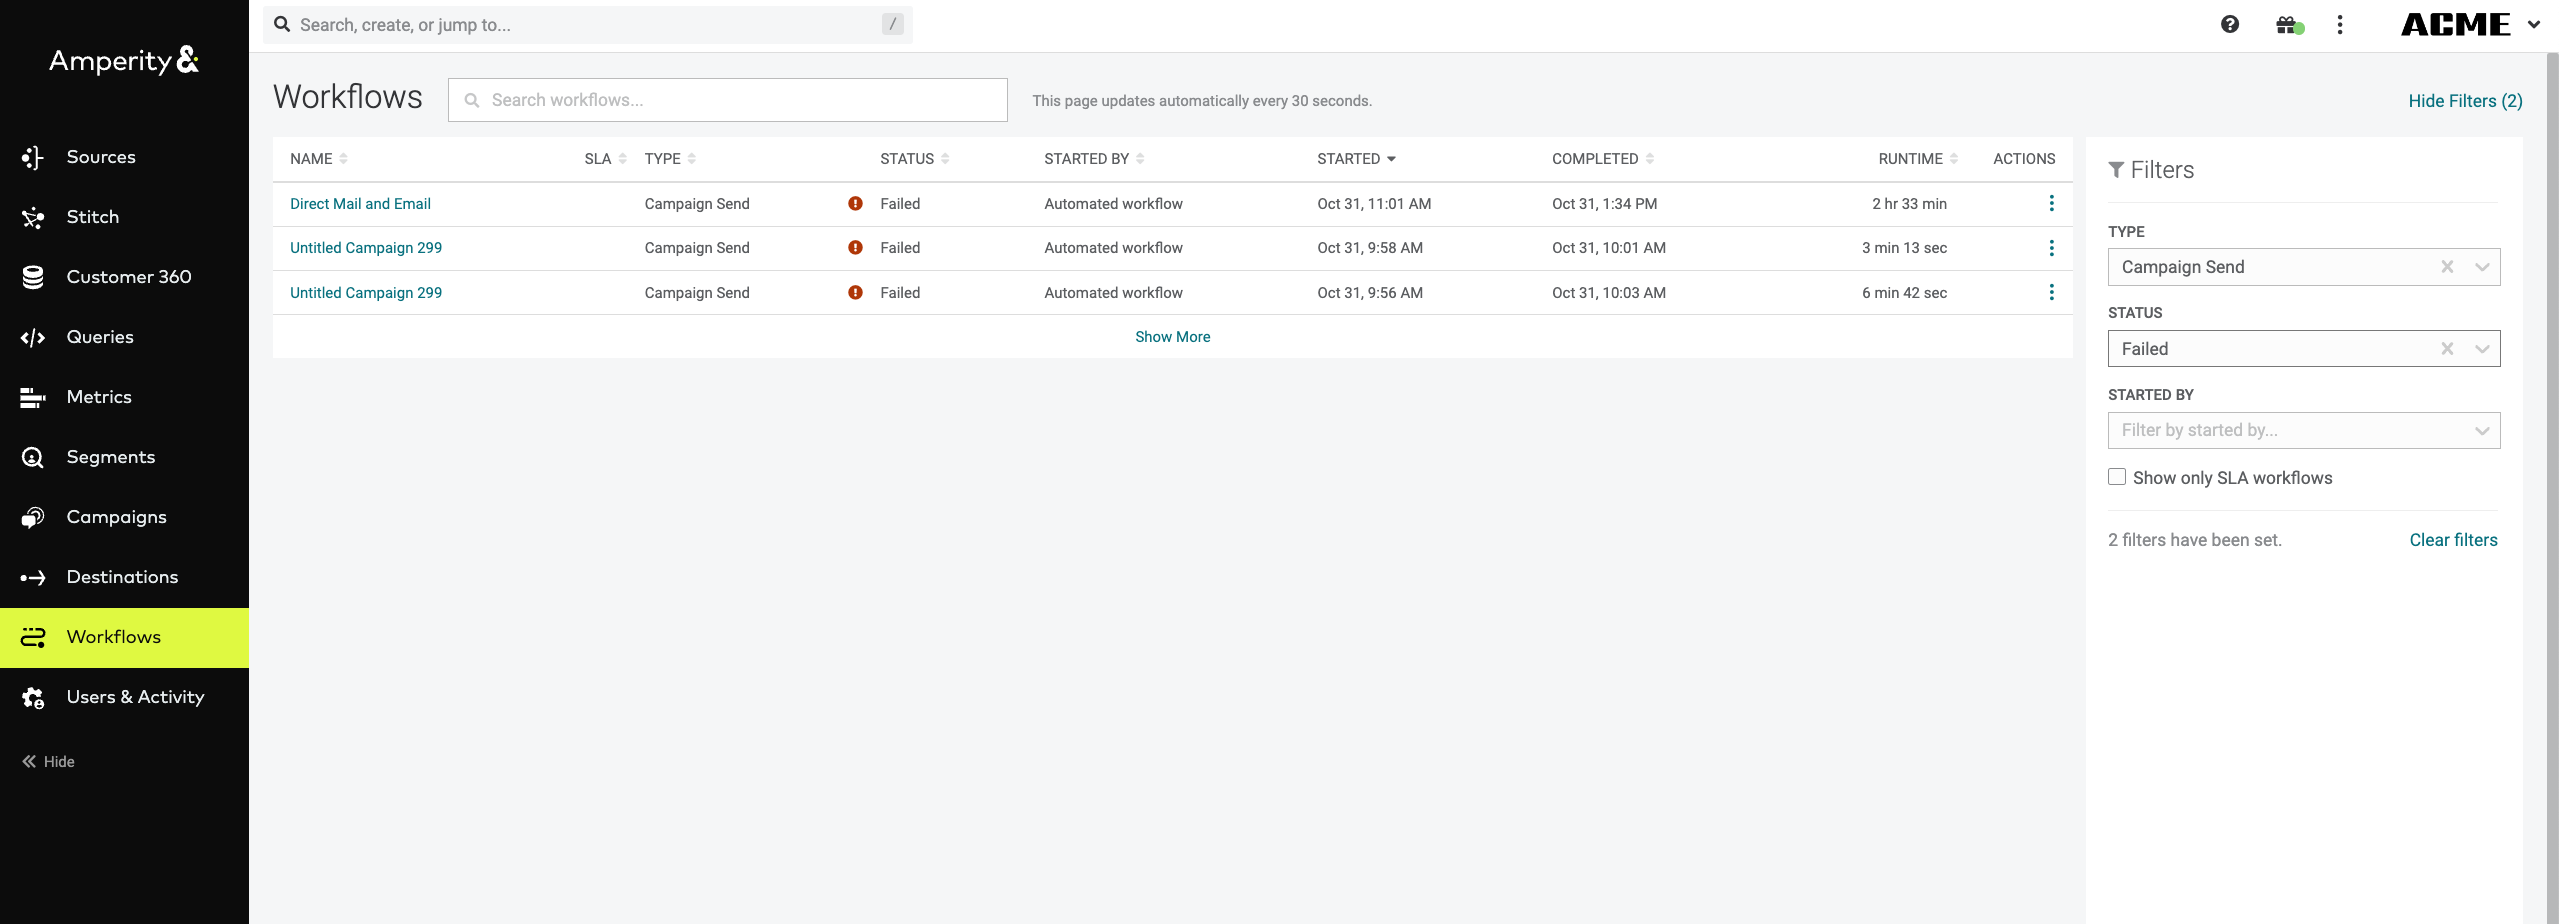The height and width of the screenshot is (924, 2559).
Task: Click Show More workflows
Action: pos(1172,337)
